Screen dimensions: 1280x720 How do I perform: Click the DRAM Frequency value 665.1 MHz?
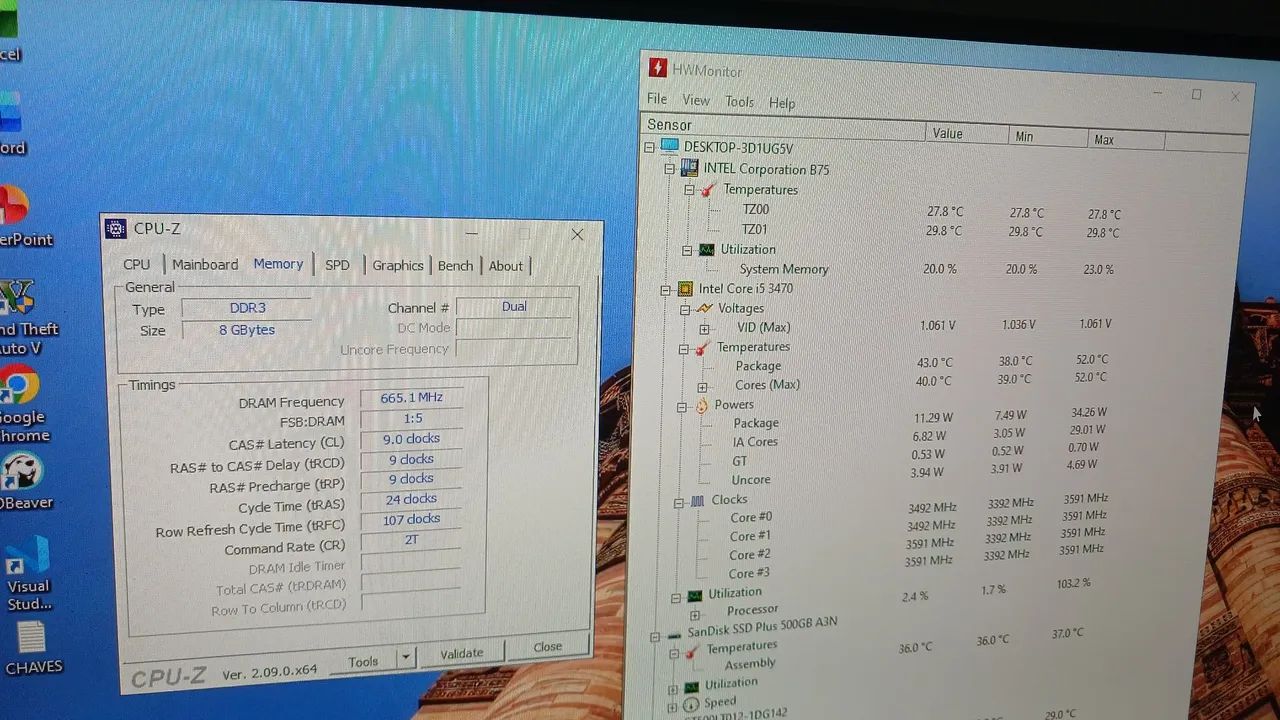[411, 397]
